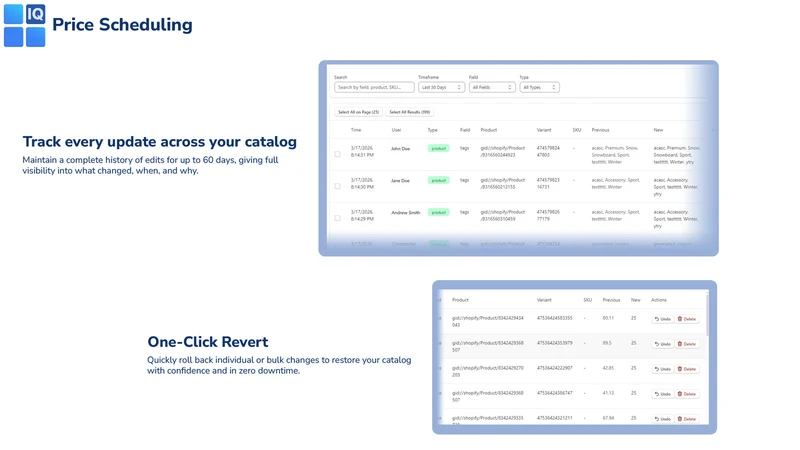Tick the checkbox in John Doe's row
This screenshot has width=800, height=450.
337,154
